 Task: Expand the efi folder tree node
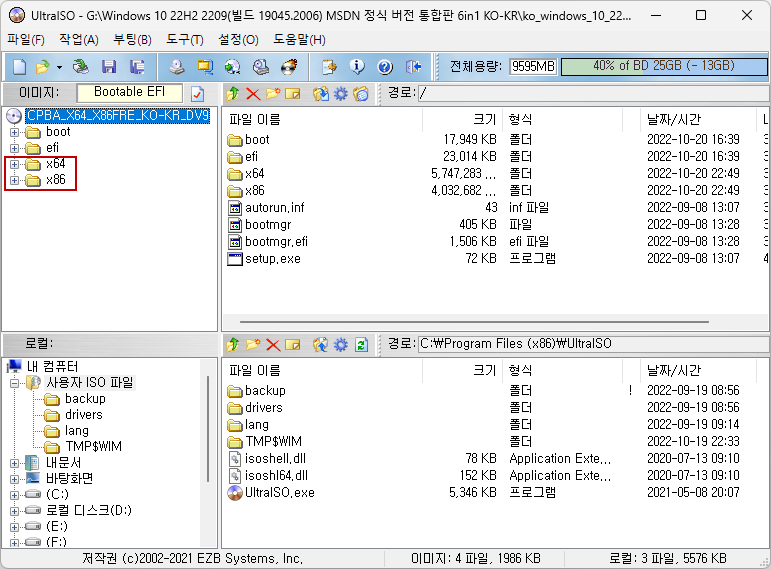click(14, 148)
